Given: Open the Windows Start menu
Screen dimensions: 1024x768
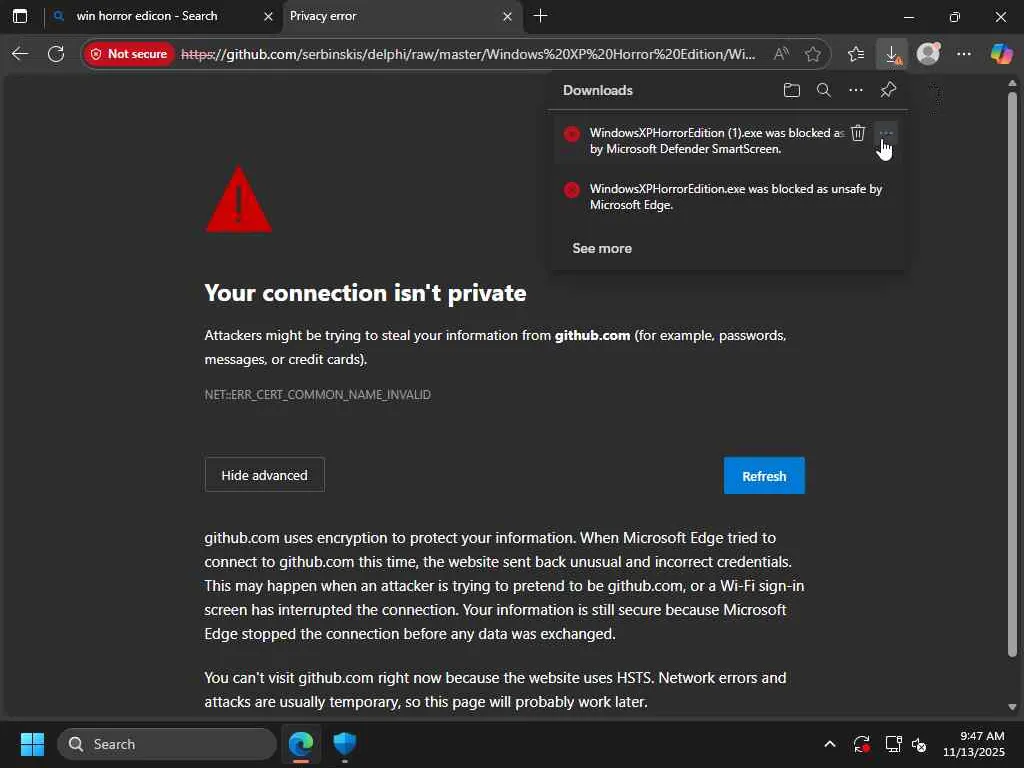Looking at the screenshot, I should coord(32,744).
